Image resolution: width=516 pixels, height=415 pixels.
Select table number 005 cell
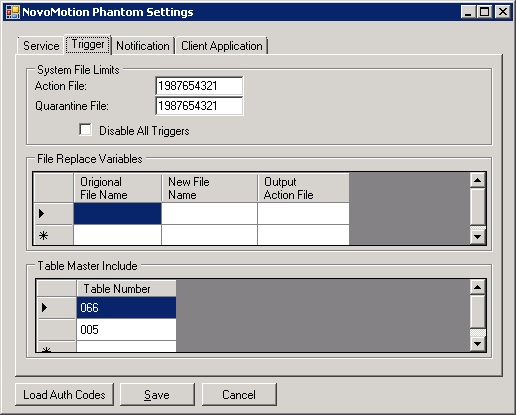pyautogui.click(x=126, y=330)
